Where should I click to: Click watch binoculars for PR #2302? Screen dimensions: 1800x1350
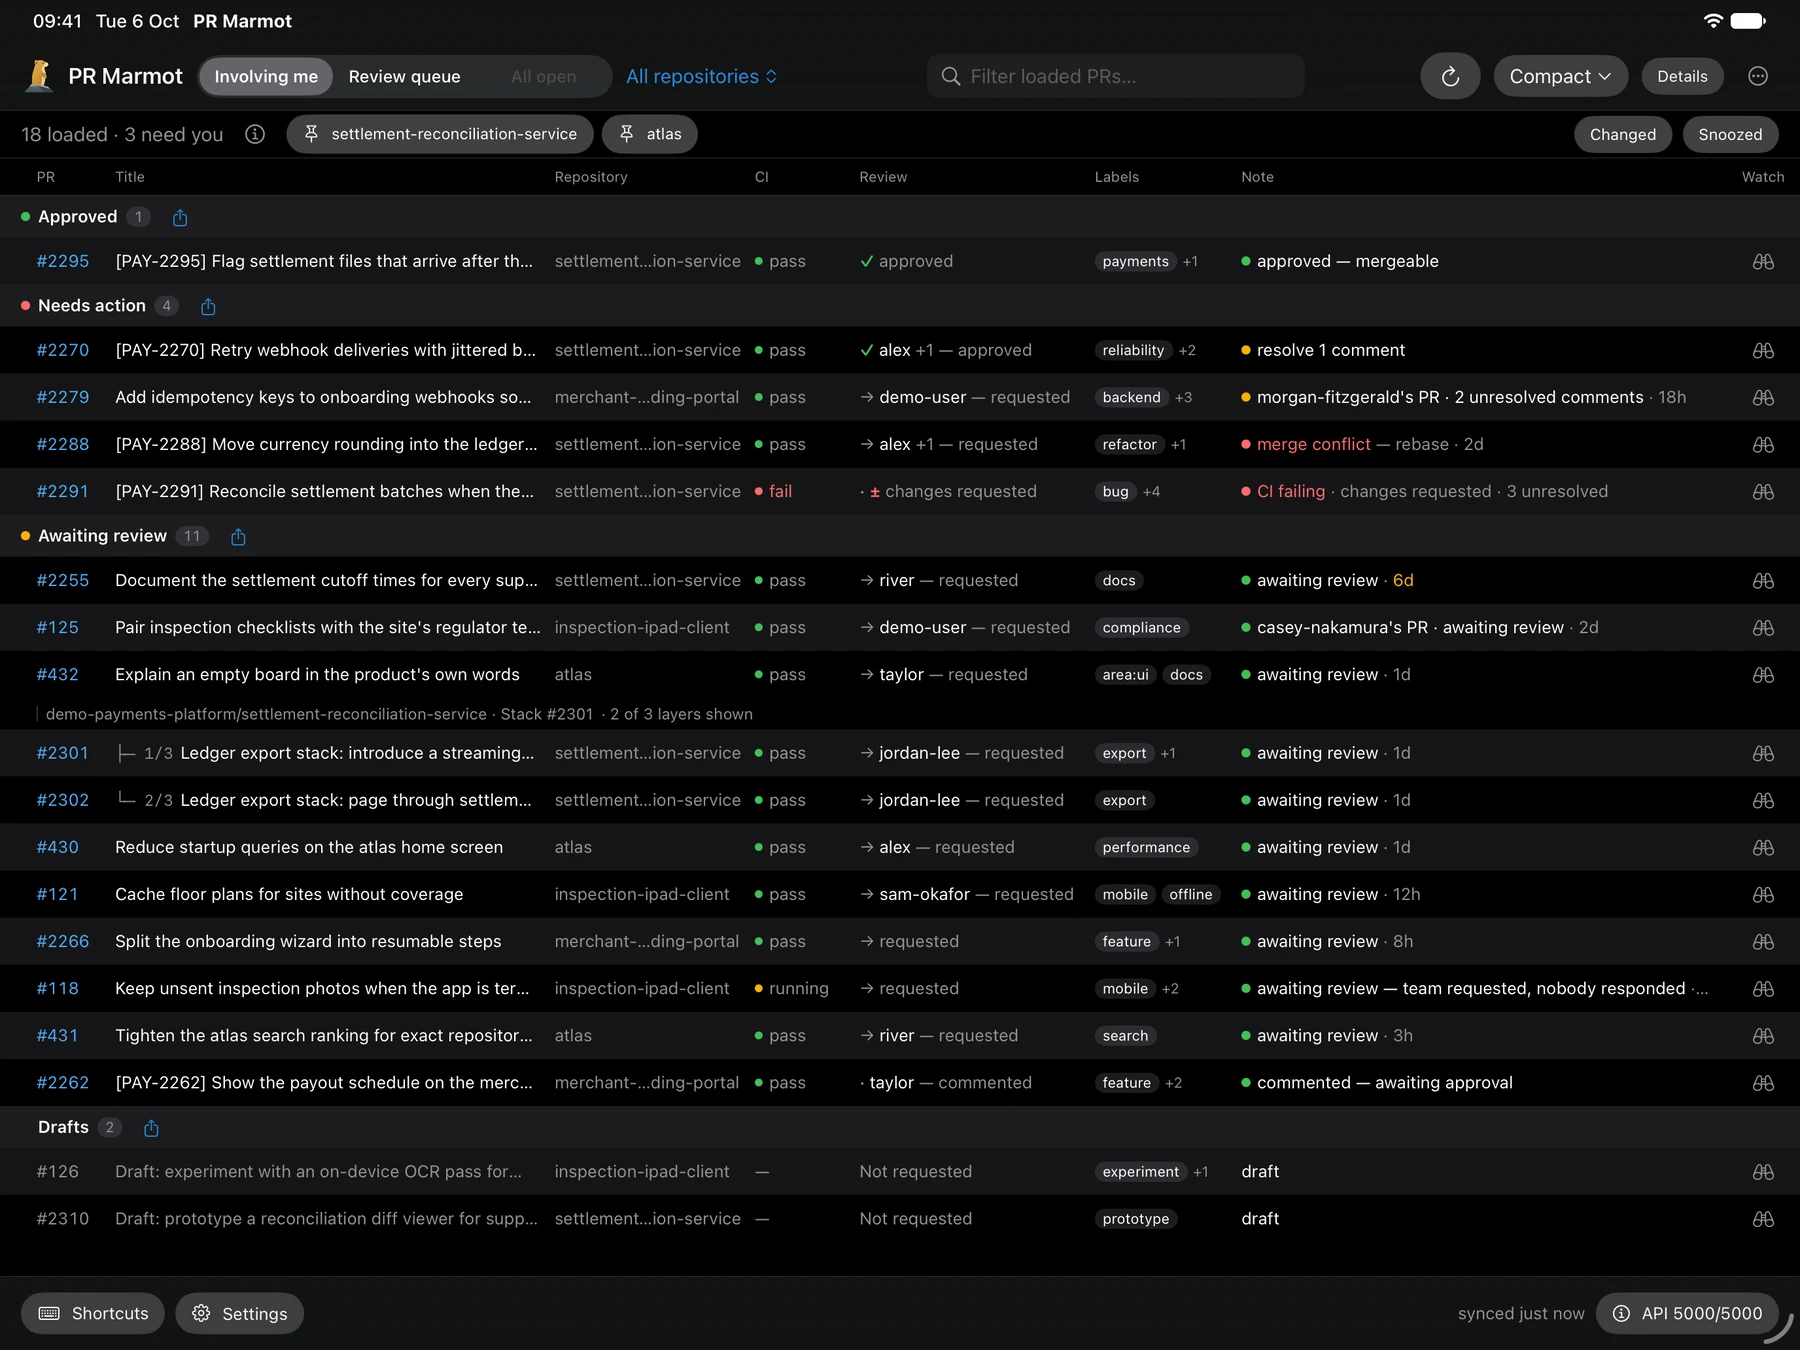[1763, 800]
